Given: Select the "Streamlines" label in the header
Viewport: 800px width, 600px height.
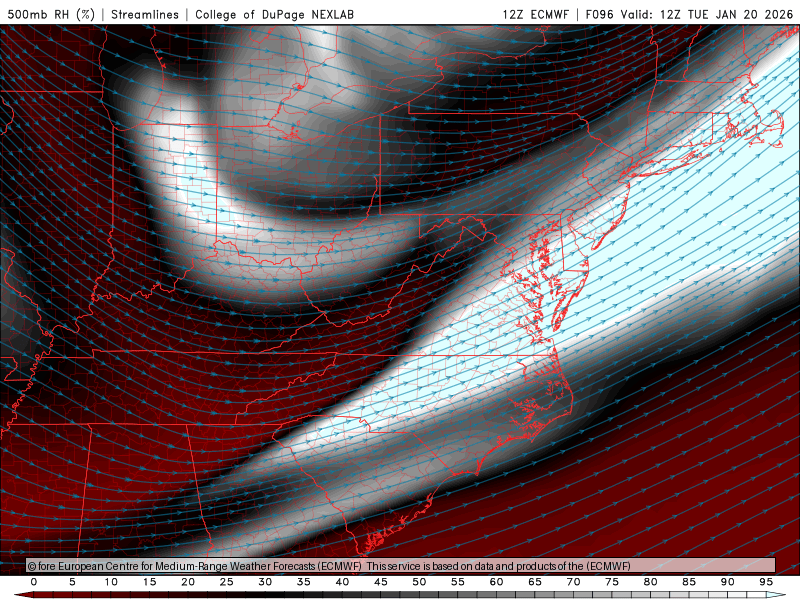Looking at the screenshot, I should (145, 14).
